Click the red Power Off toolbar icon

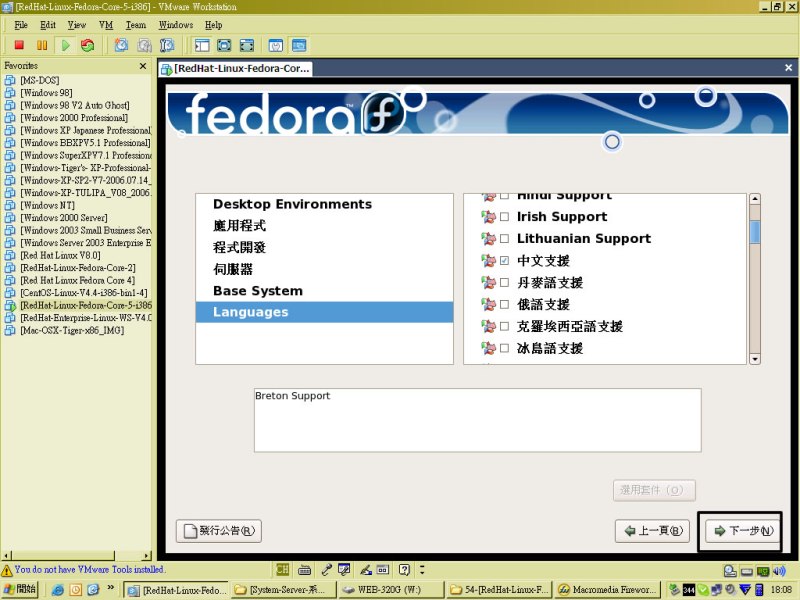(x=19, y=45)
